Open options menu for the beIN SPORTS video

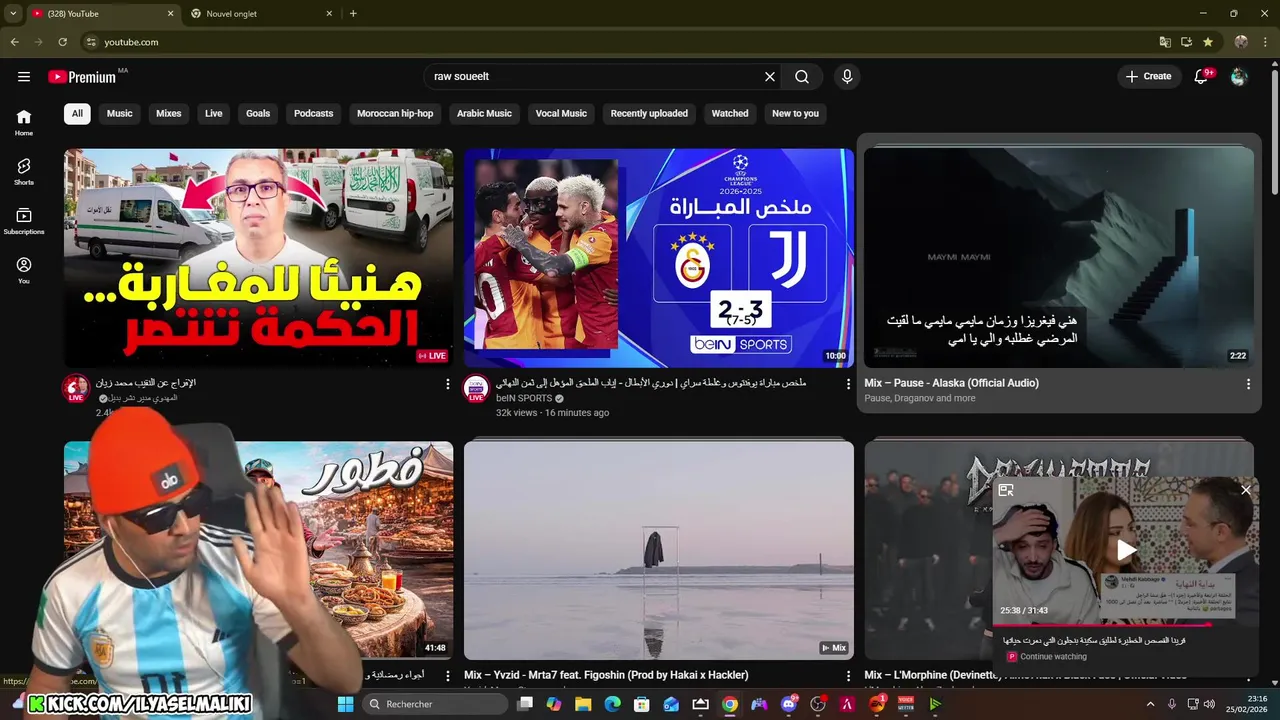(x=848, y=384)
